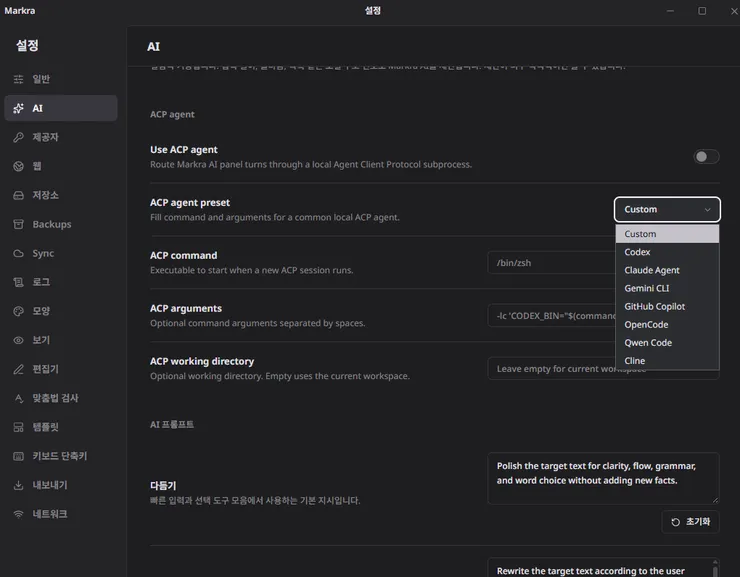740x577 pixels.
Task: Focus the ACP arguments input field
Action: [x=551, y=316]
